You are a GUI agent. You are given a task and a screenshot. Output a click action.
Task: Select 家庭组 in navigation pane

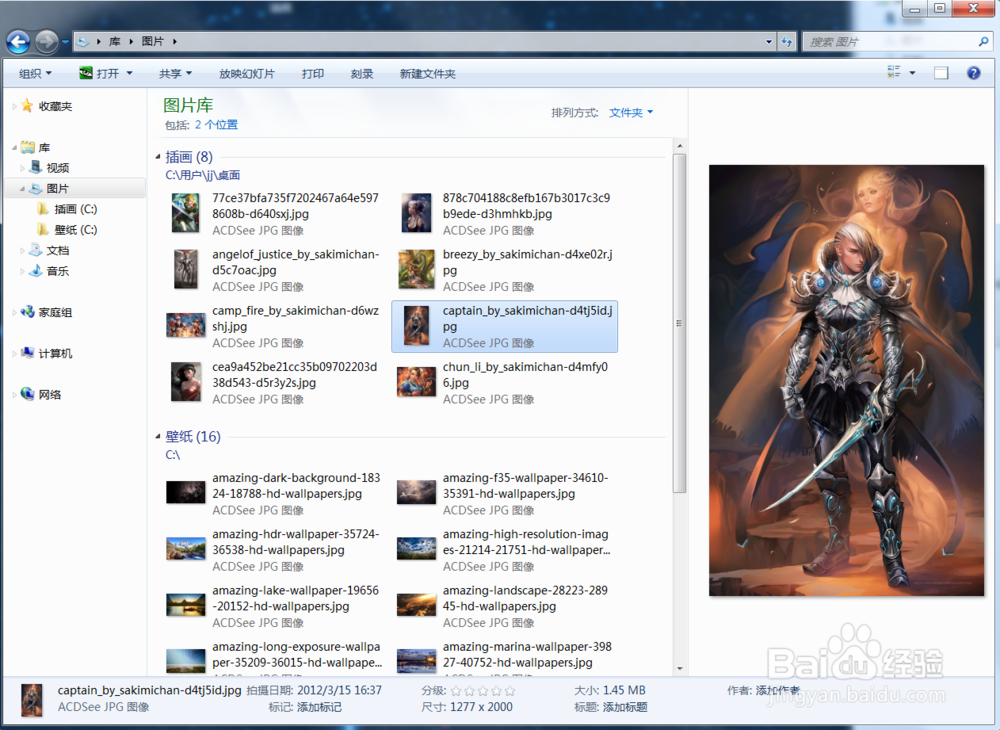(47, 312)
